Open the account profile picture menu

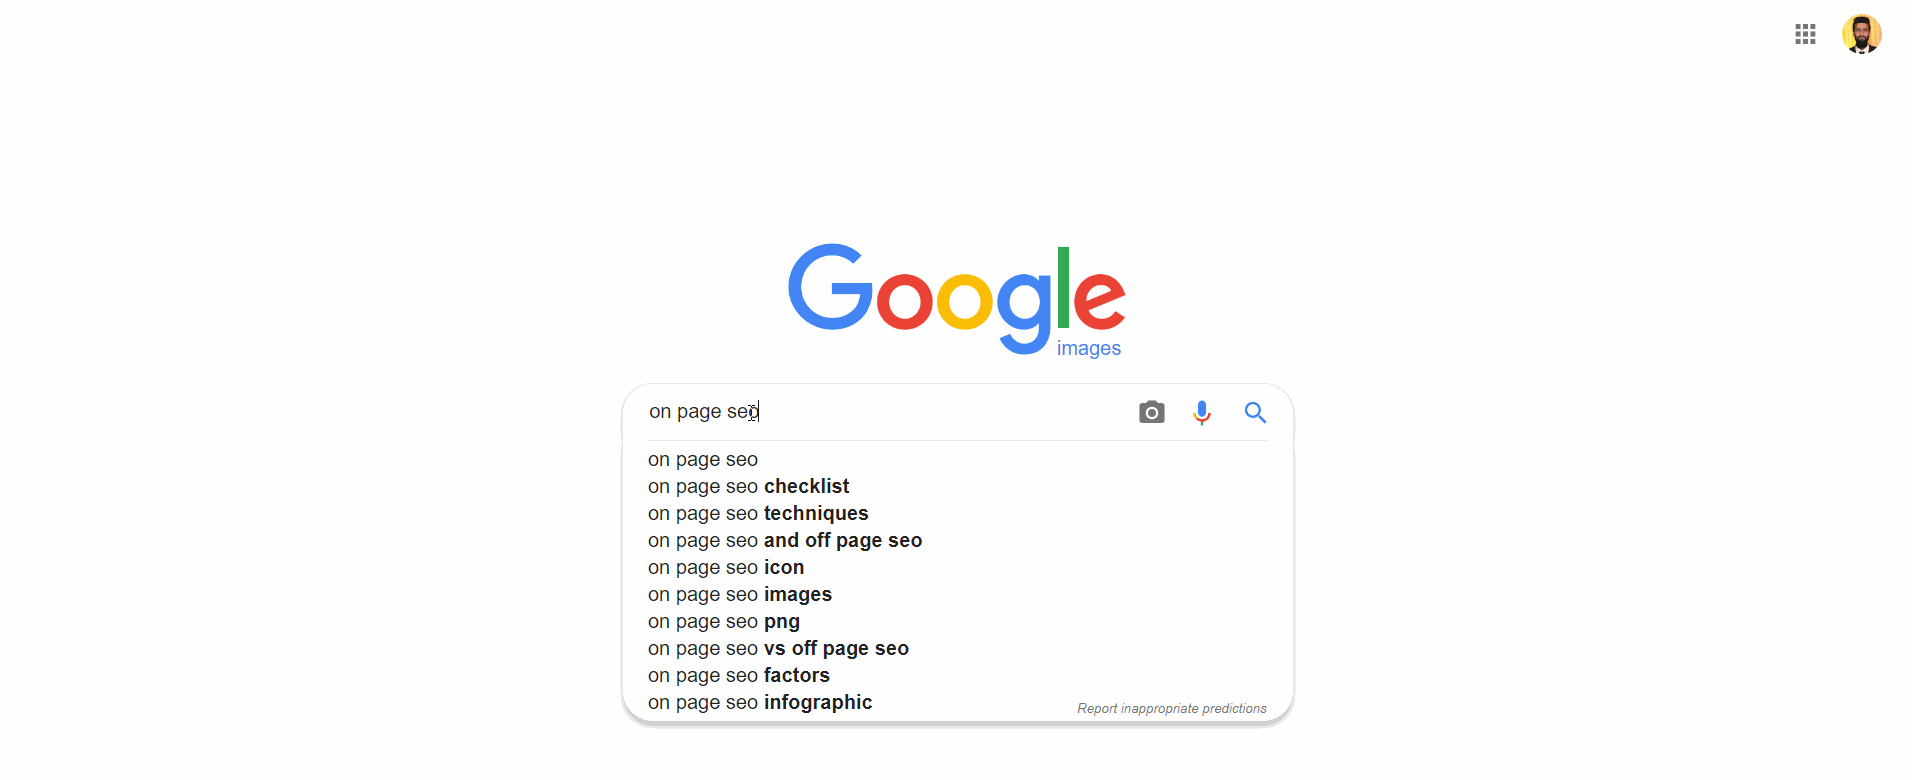(1861, 35)
